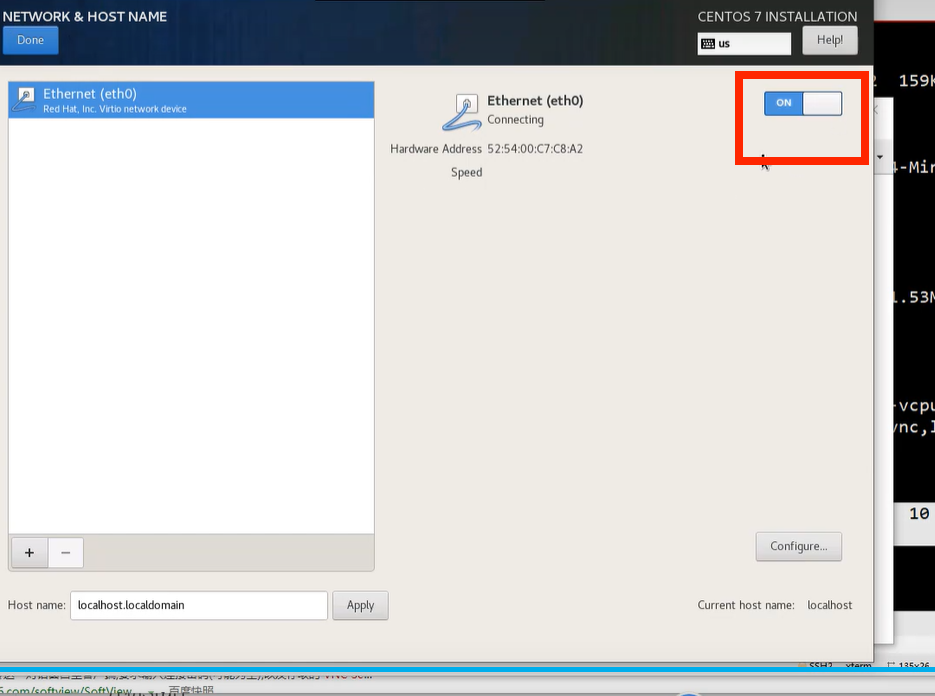Screen dimensions: 935x696
Task: Click the CENTOS 7 INSTALLATION title
Action: pyautogui.click(x=777, y=17)
